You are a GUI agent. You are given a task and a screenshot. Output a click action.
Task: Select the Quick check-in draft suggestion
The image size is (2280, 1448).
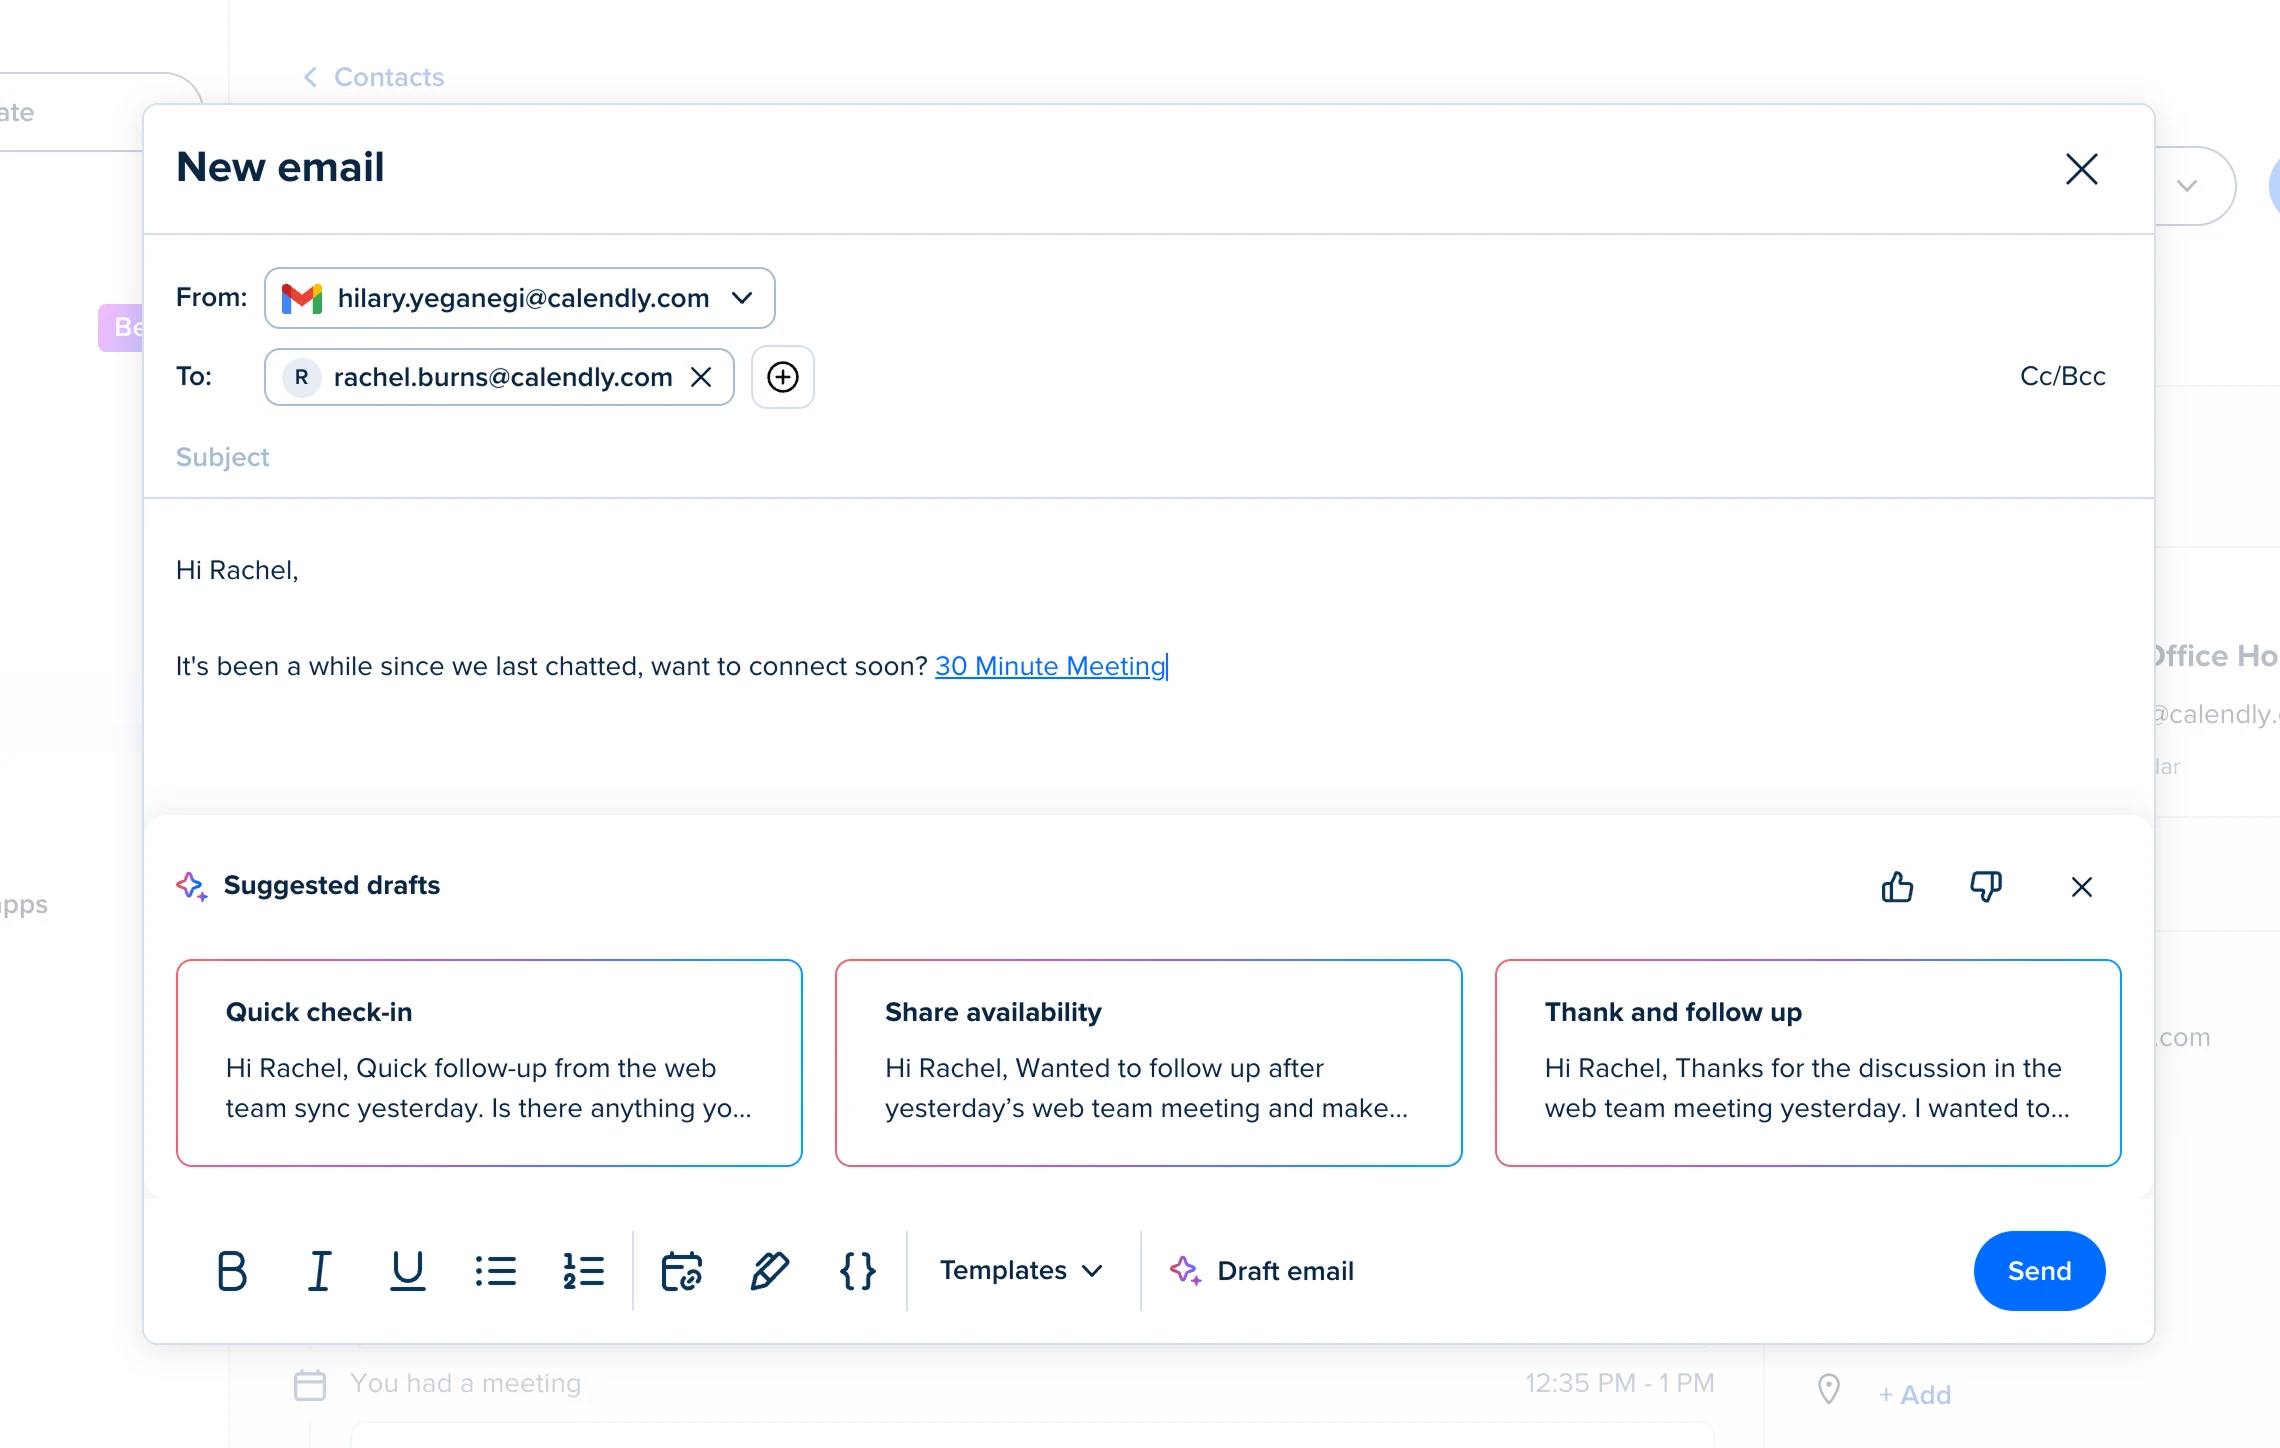click(489, 1063)
